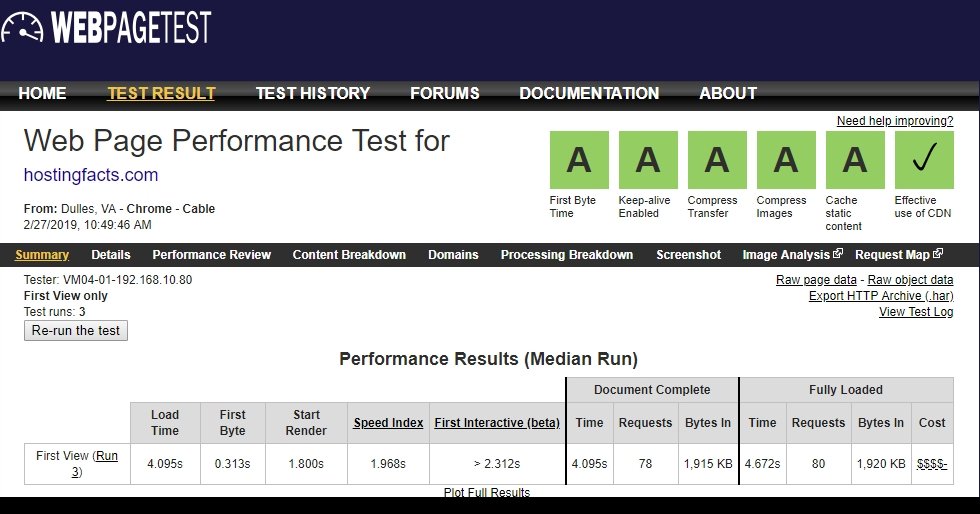Screen dimensions: 980x514
Task: Switch to the Domains tab
Action: pyautogui.click(x=453, y=254)
